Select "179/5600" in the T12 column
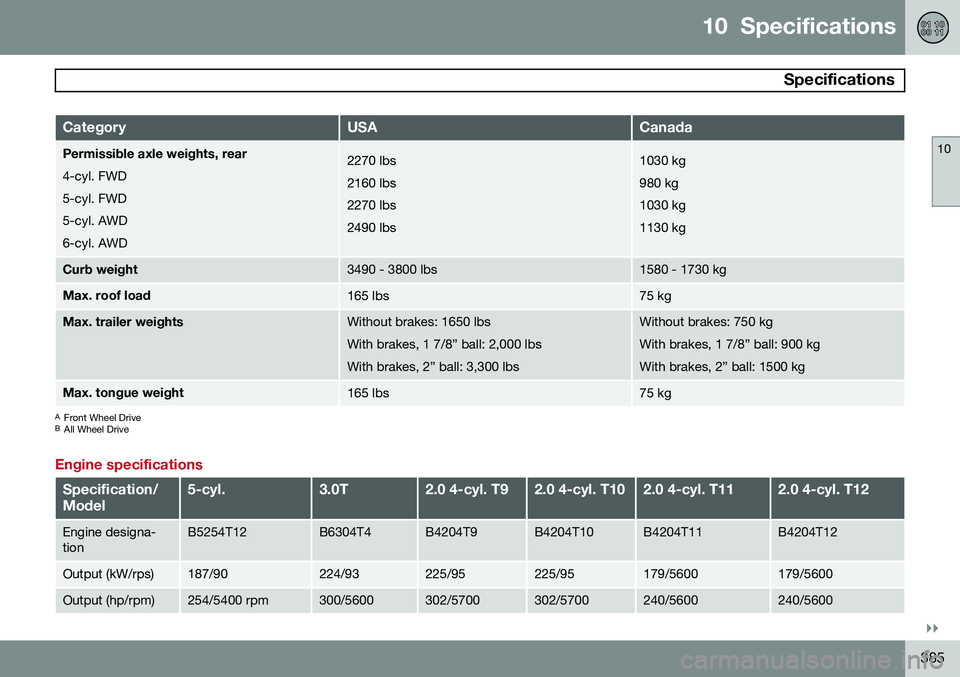This screenshot has width=960, height=677. [x=805, y=574]
